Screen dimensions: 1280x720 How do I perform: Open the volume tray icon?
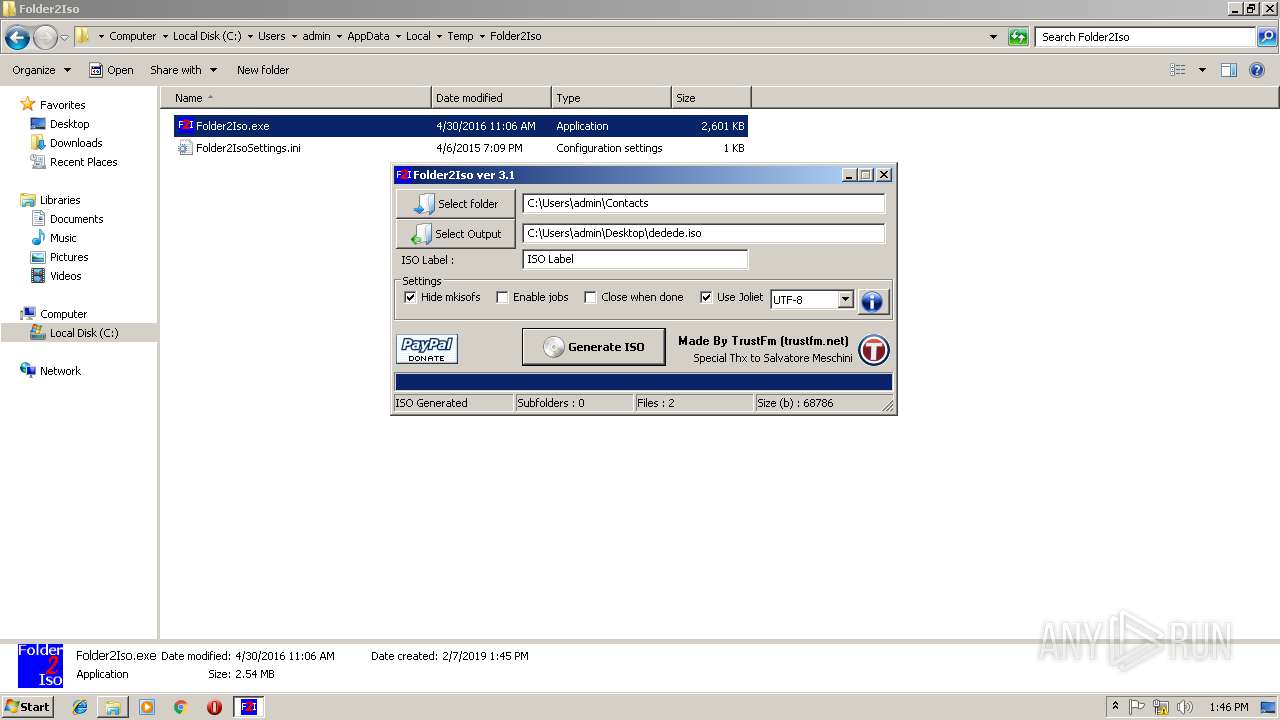tap(1184, 707)
